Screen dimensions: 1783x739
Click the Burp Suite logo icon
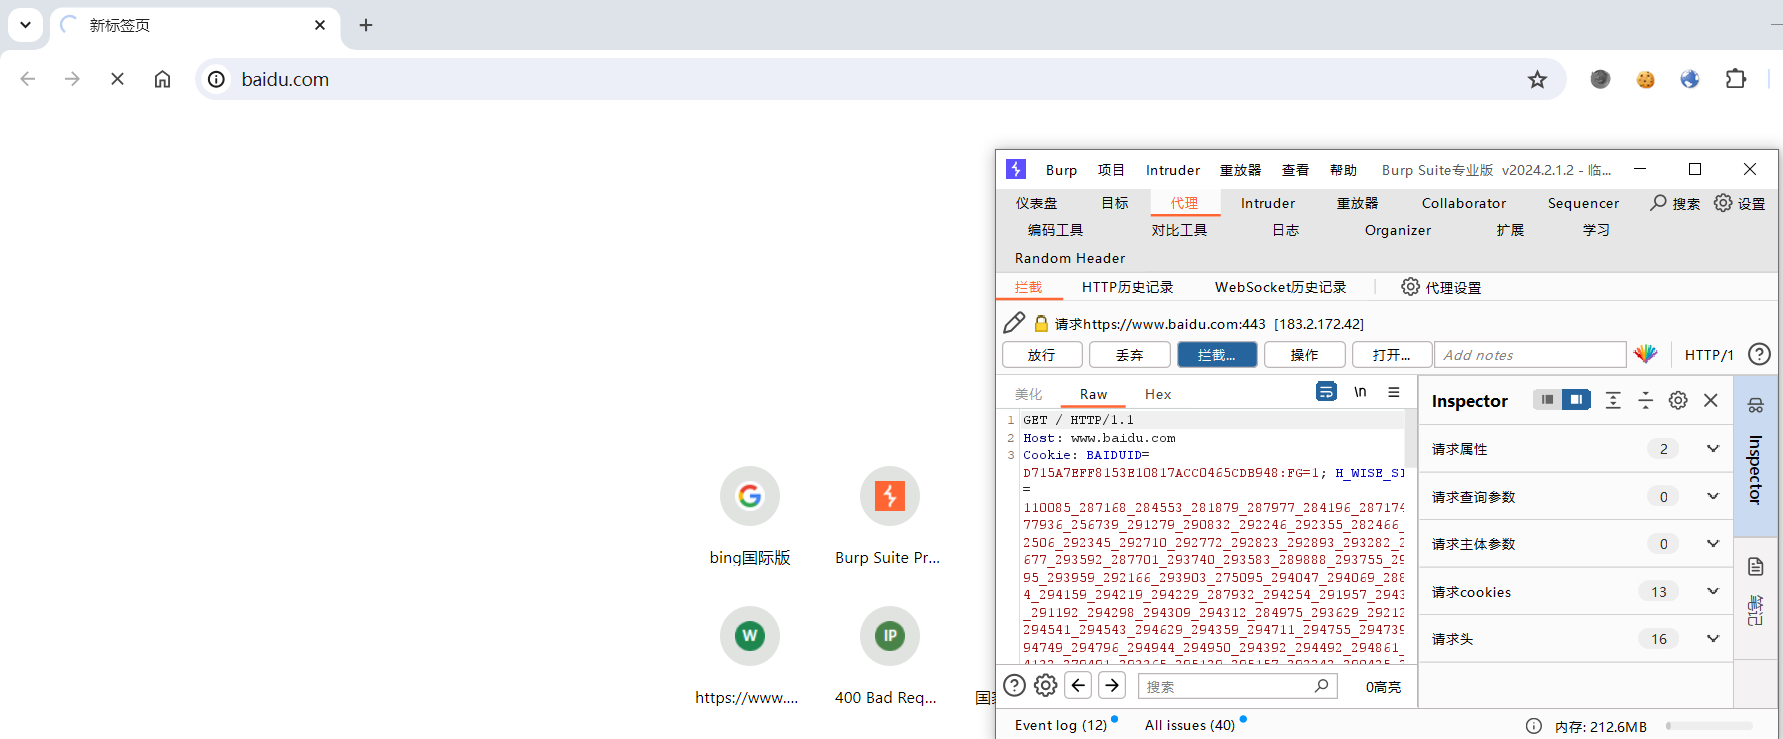pyautogui.click(x=1016, y=169)
